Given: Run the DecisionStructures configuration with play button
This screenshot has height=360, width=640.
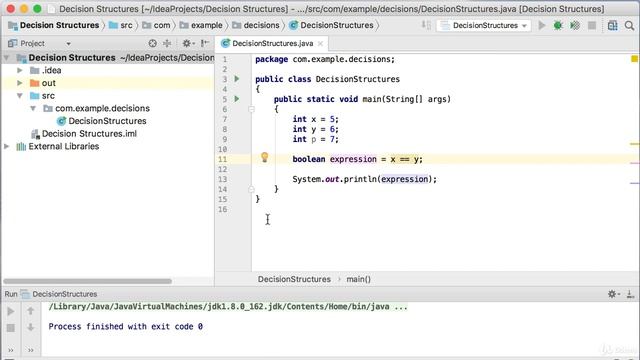Looking at the screenshot, I should point(542,25).
